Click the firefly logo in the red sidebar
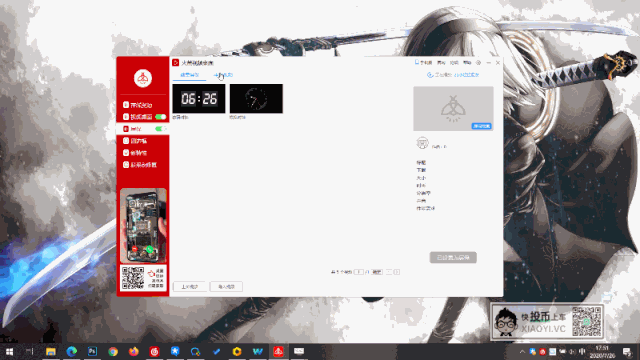This screenshot has width=640, height=360. (x=143, y=78)
